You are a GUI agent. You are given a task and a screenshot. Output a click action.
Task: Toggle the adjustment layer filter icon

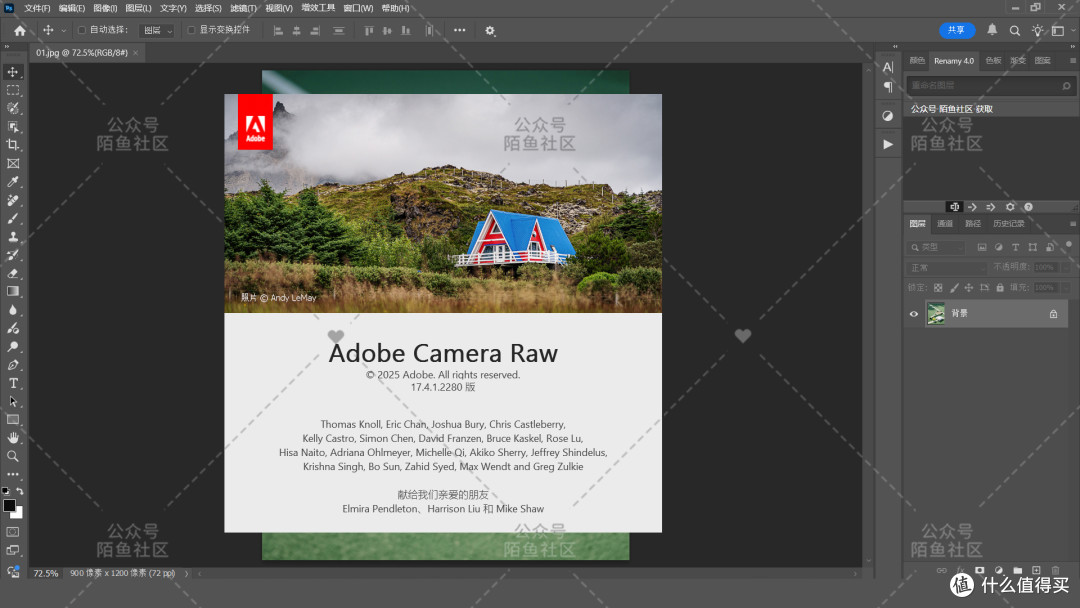[999, 247]
